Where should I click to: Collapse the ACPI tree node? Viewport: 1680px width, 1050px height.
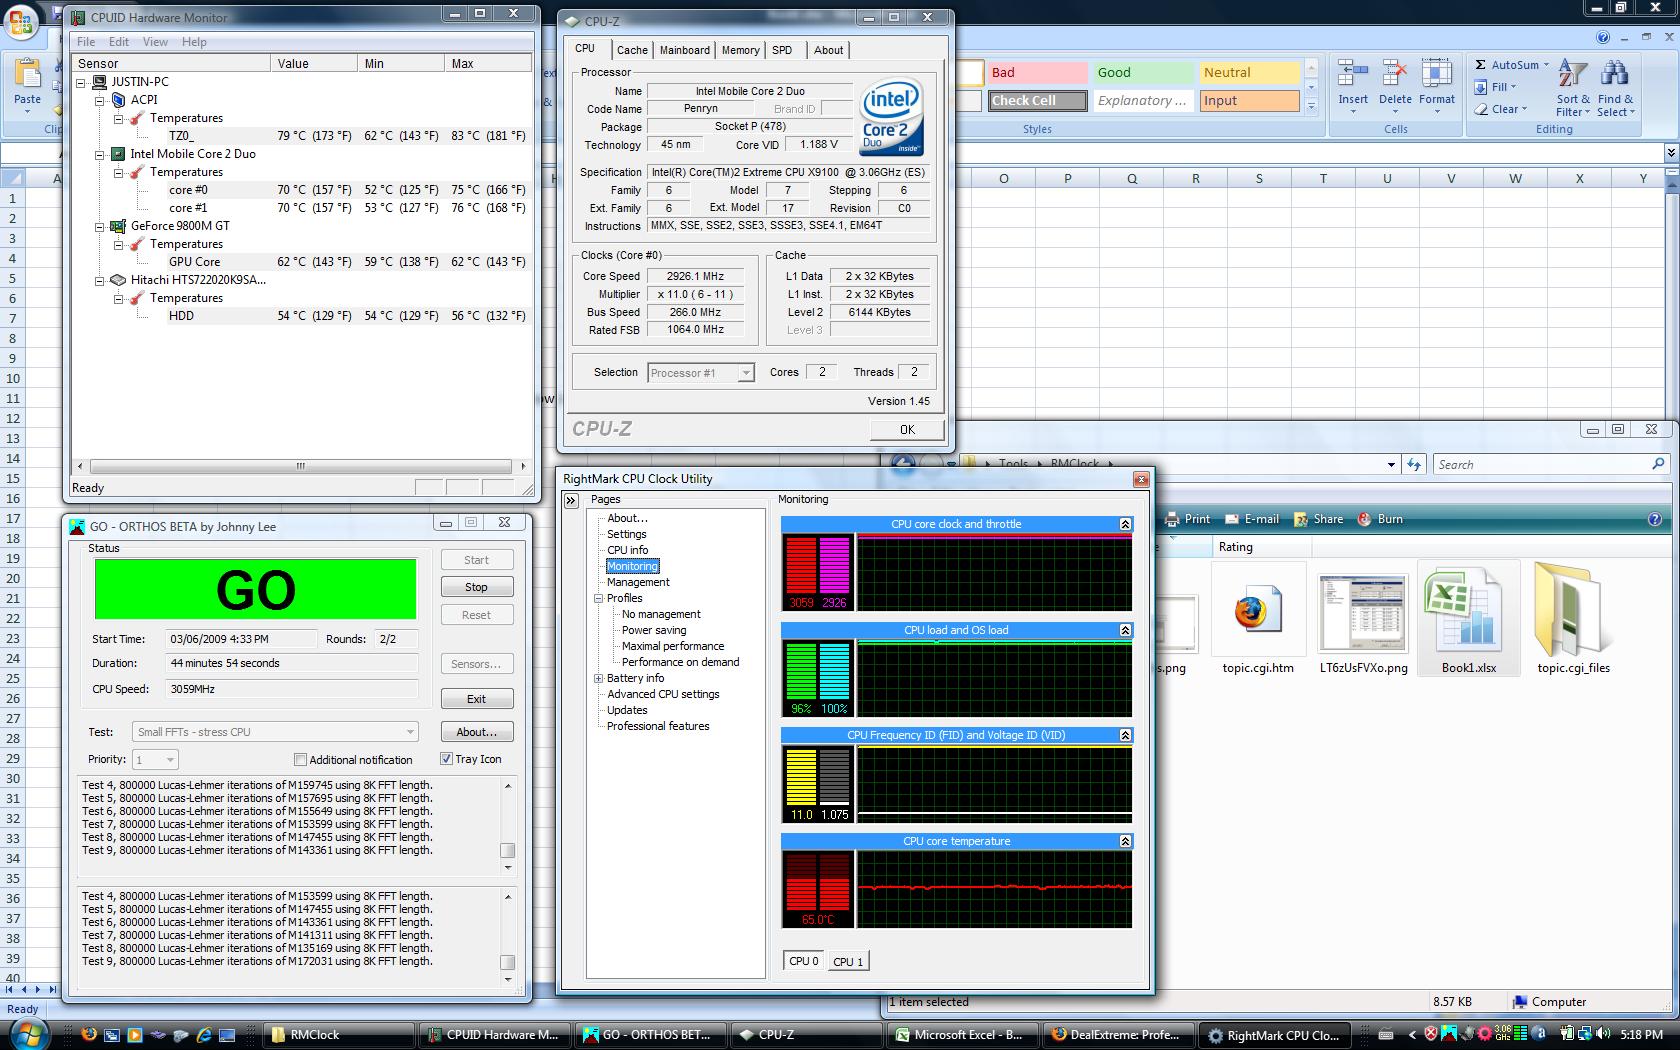99,100
